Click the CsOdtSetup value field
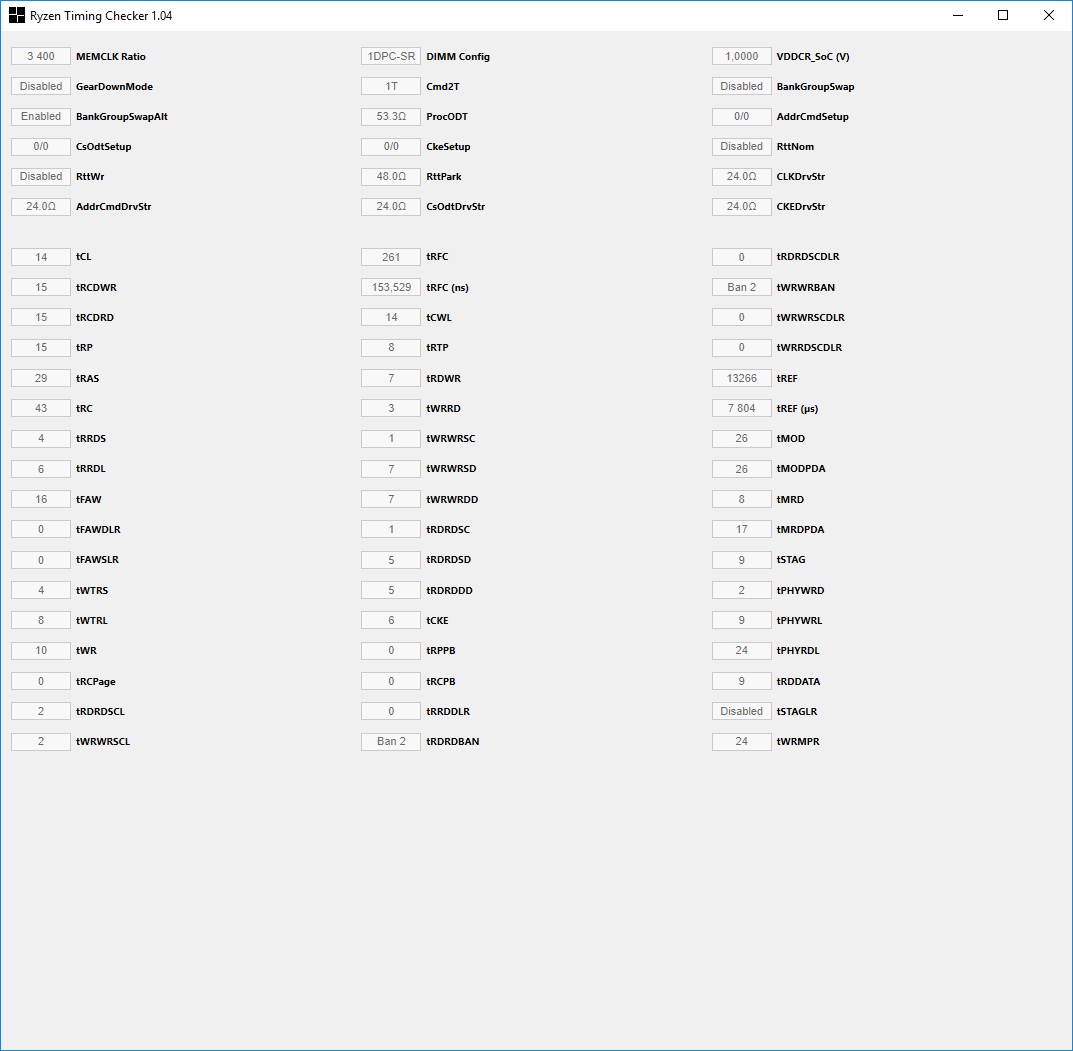Screen dimensions: 1073x1051 41,146
